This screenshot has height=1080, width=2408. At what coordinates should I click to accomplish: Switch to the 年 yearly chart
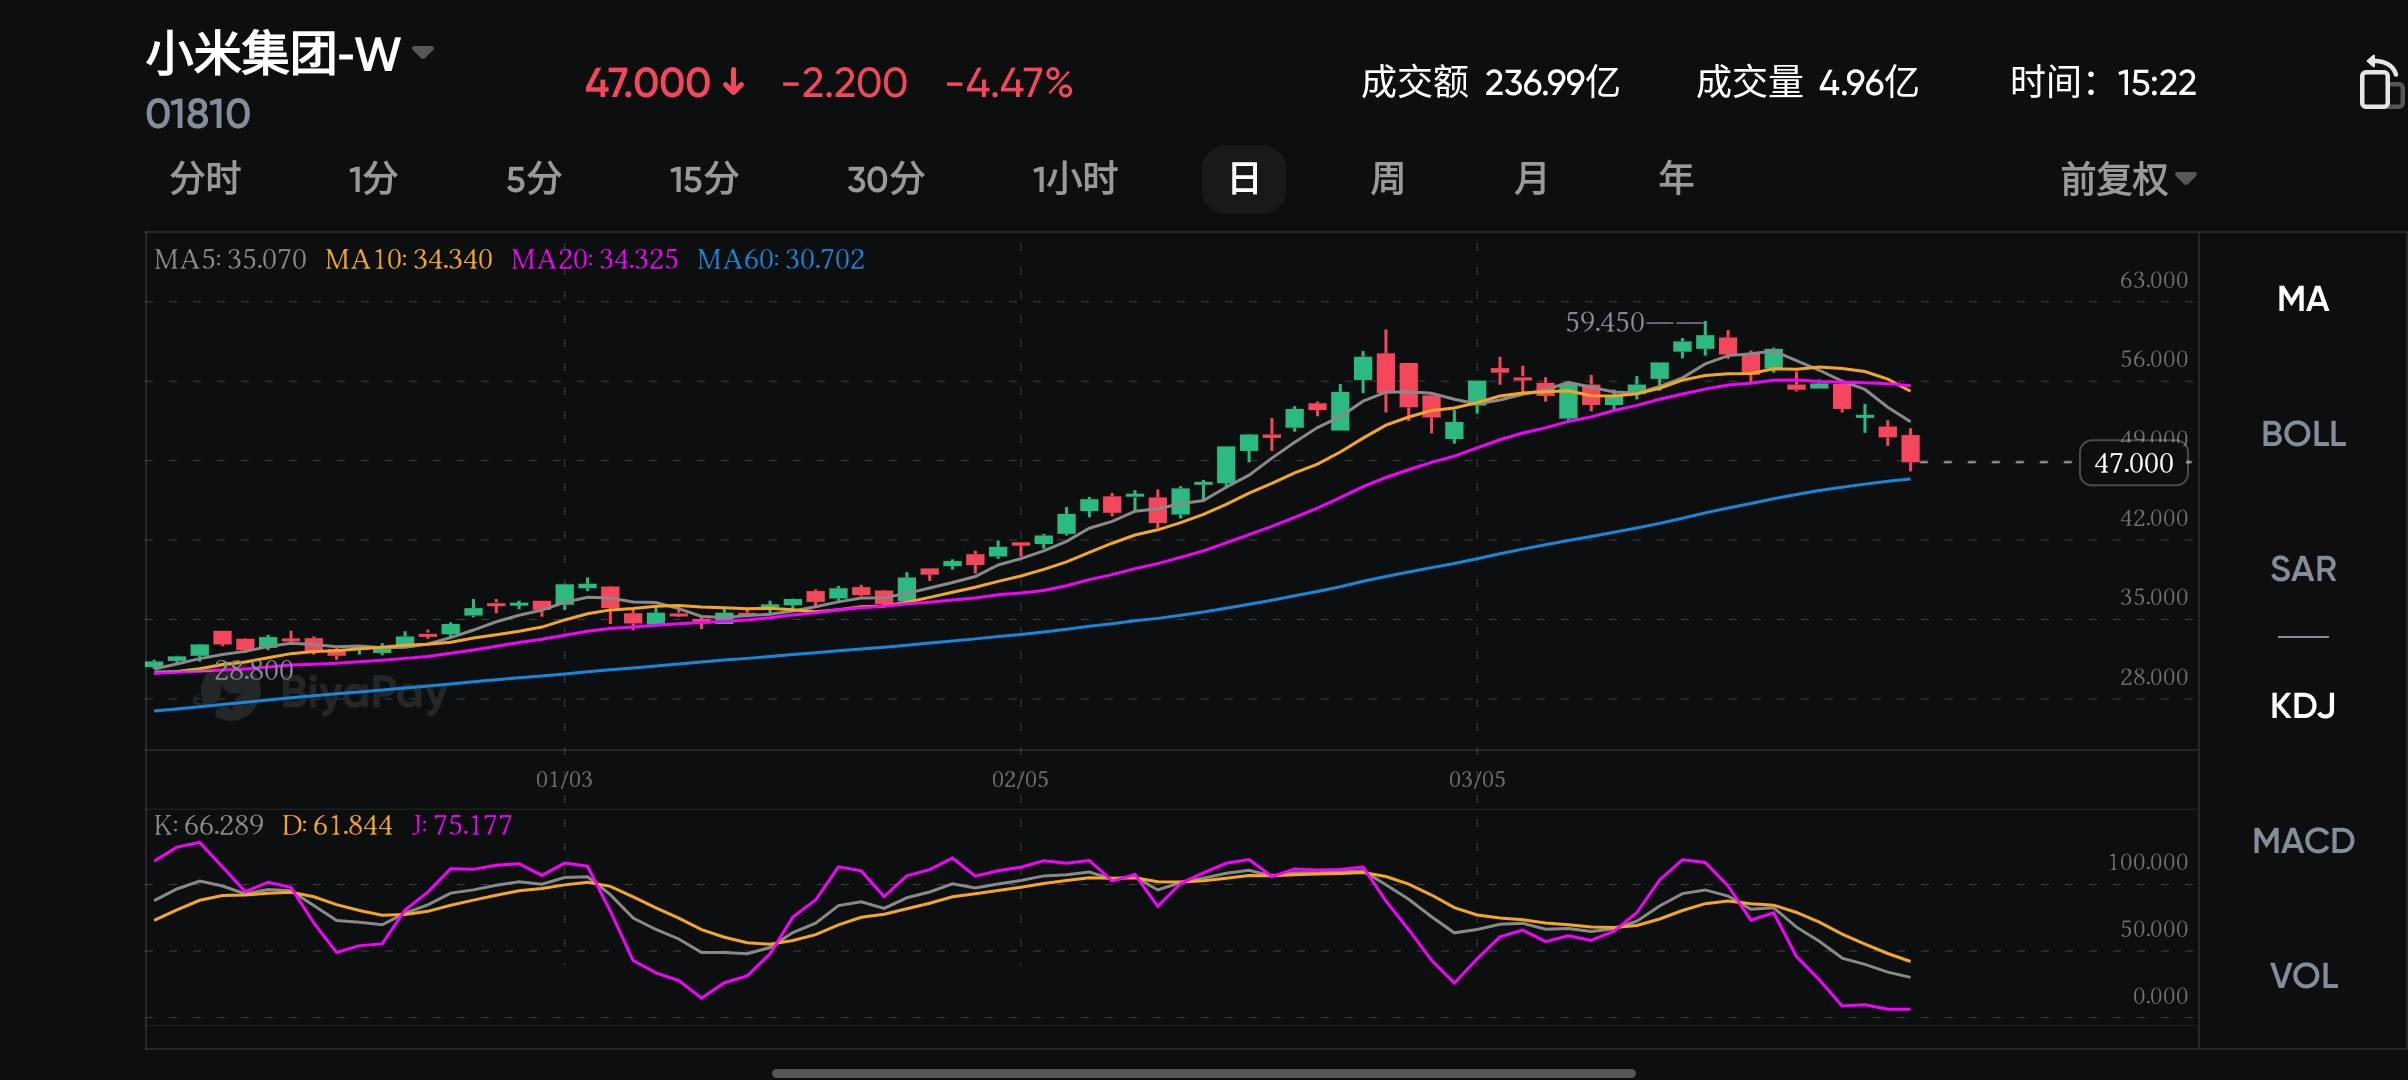tap(1676, 180)
